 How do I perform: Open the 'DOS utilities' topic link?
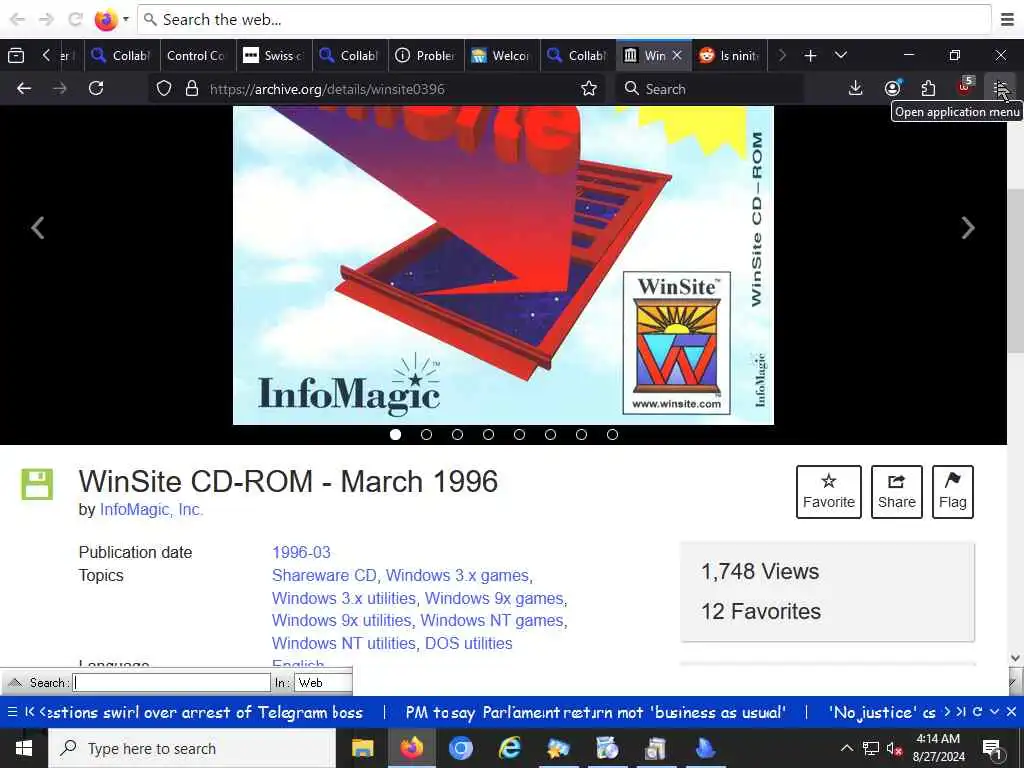coord(468,643)
